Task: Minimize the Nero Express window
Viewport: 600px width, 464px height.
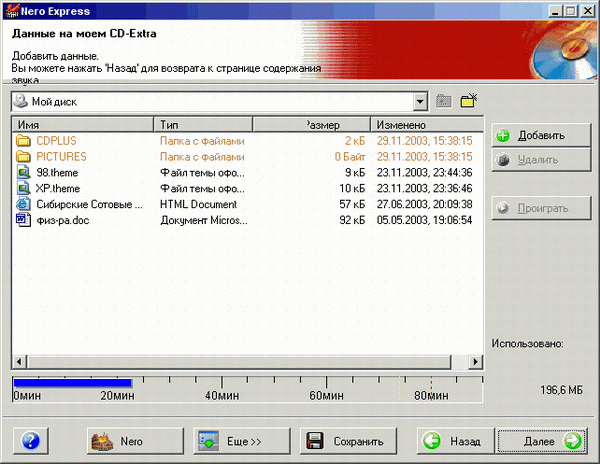Action: pyautogui.click(x=555, y=11)
